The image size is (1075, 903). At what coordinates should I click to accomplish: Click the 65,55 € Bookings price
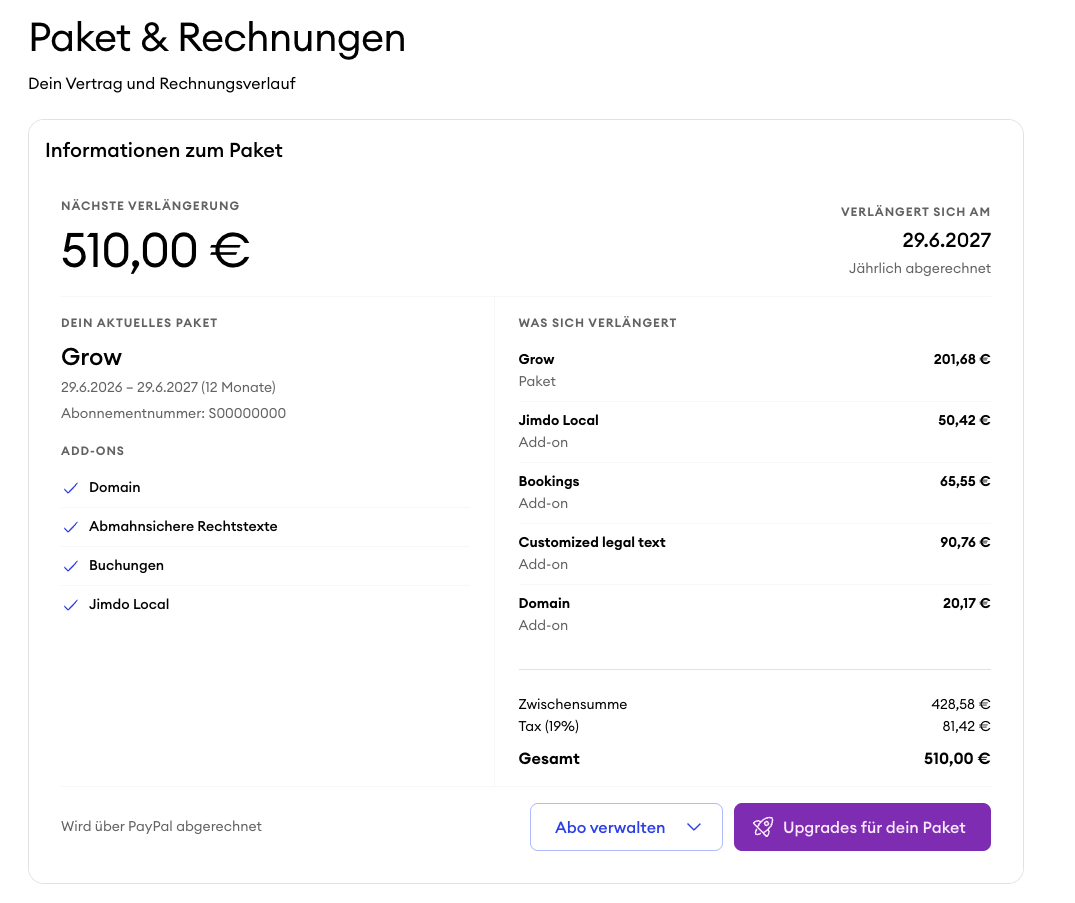(x=965, y=481)
